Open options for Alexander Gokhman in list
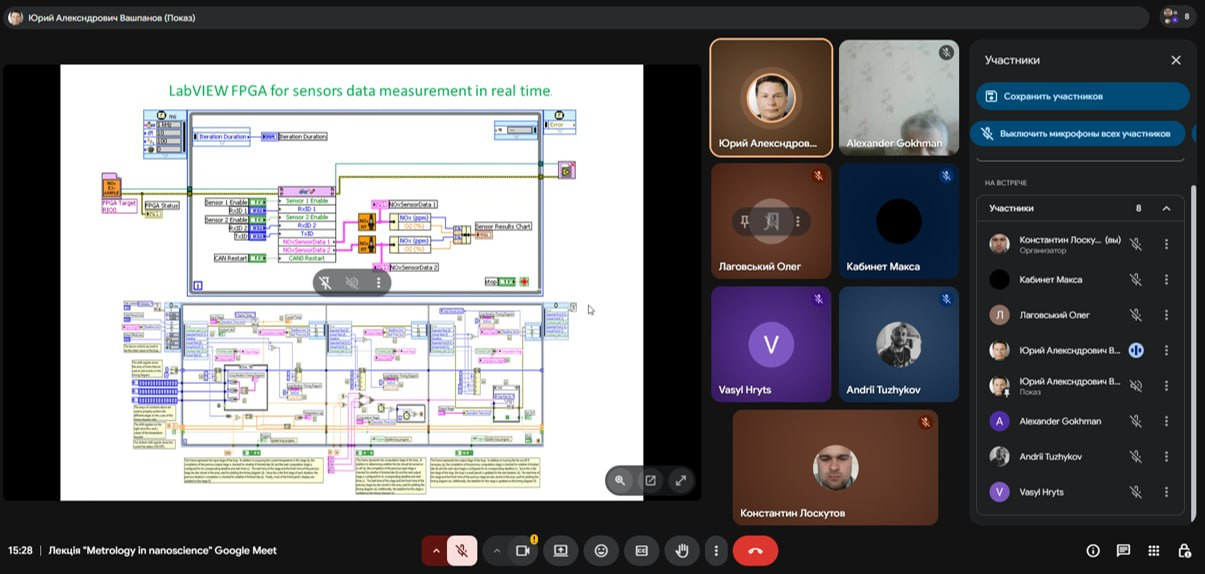Screen dimensions: 1205x574 (1166, 421)
